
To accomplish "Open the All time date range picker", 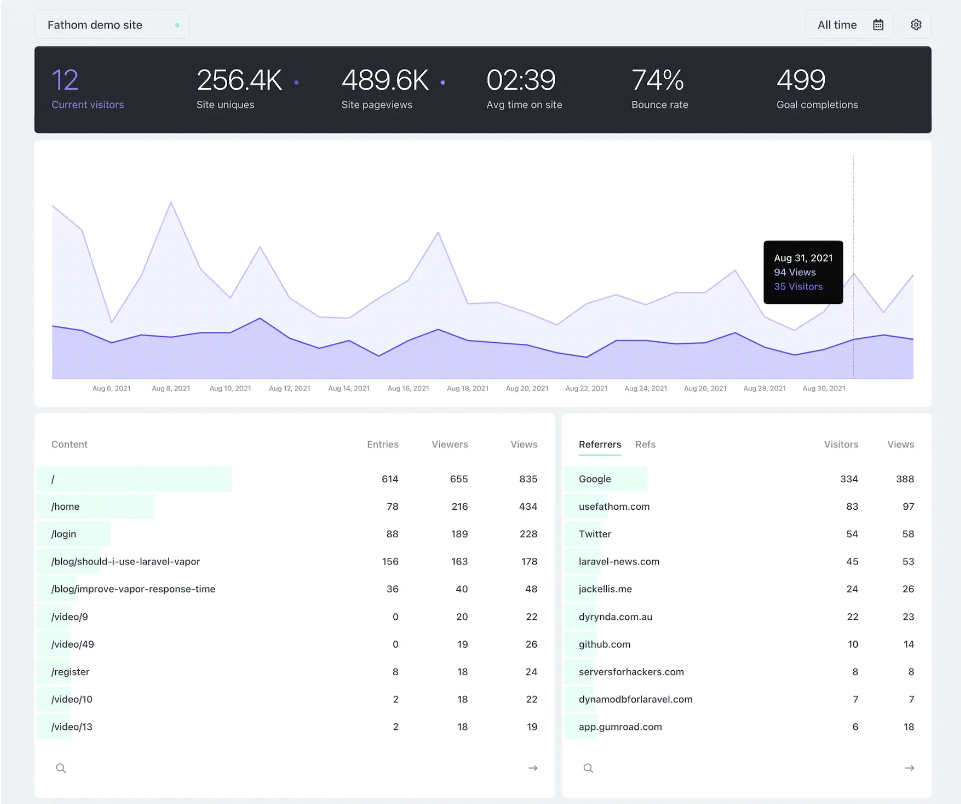I will pos(836,24).
